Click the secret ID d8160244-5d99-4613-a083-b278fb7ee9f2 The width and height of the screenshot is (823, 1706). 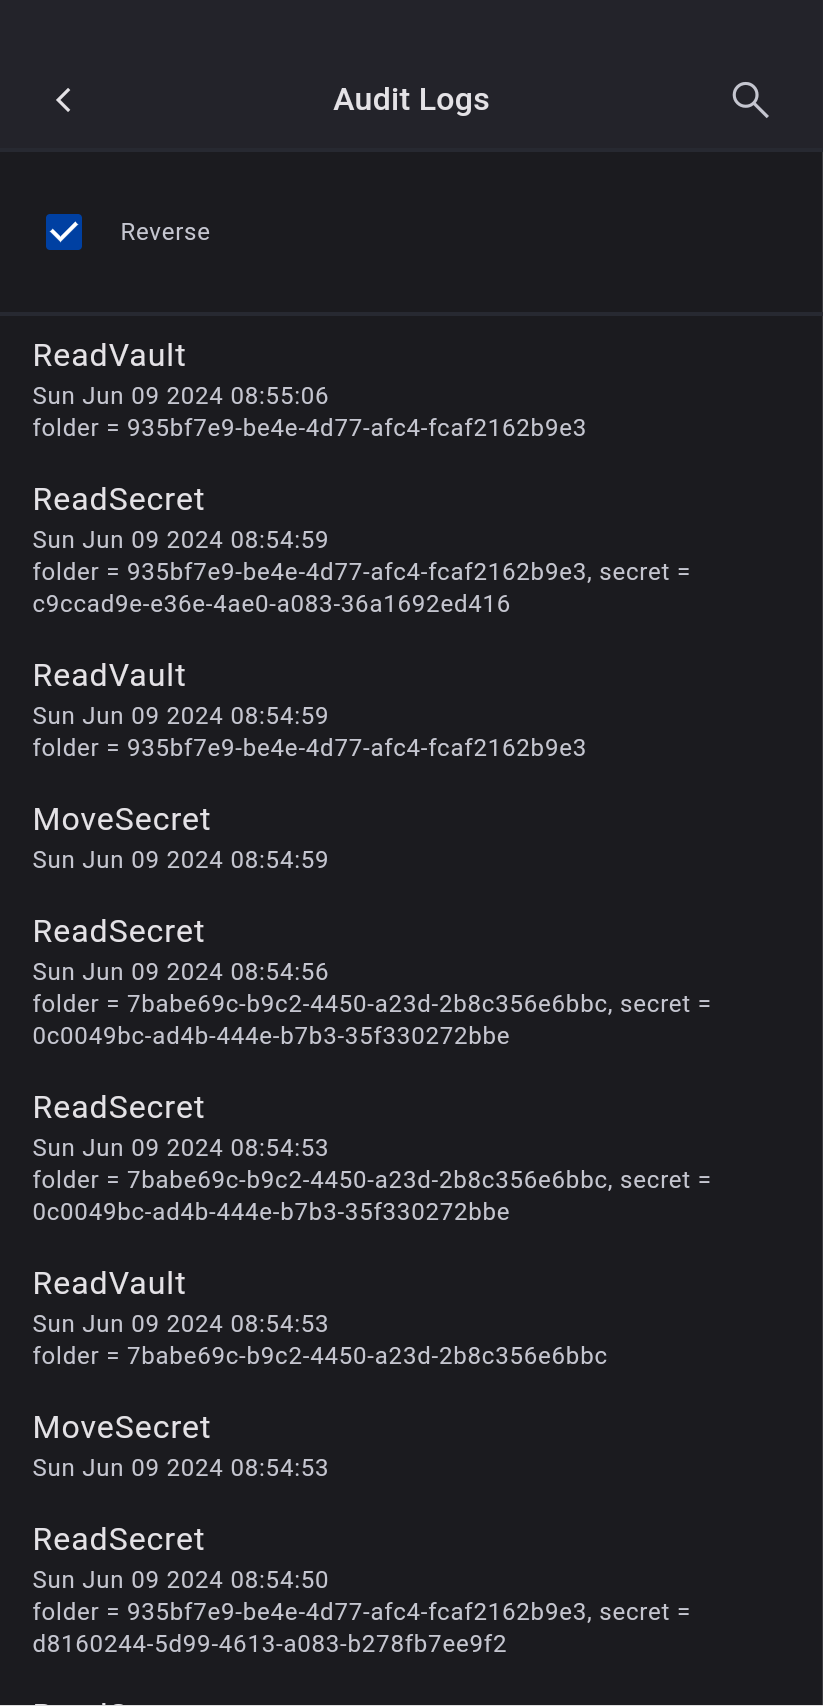270,1644
